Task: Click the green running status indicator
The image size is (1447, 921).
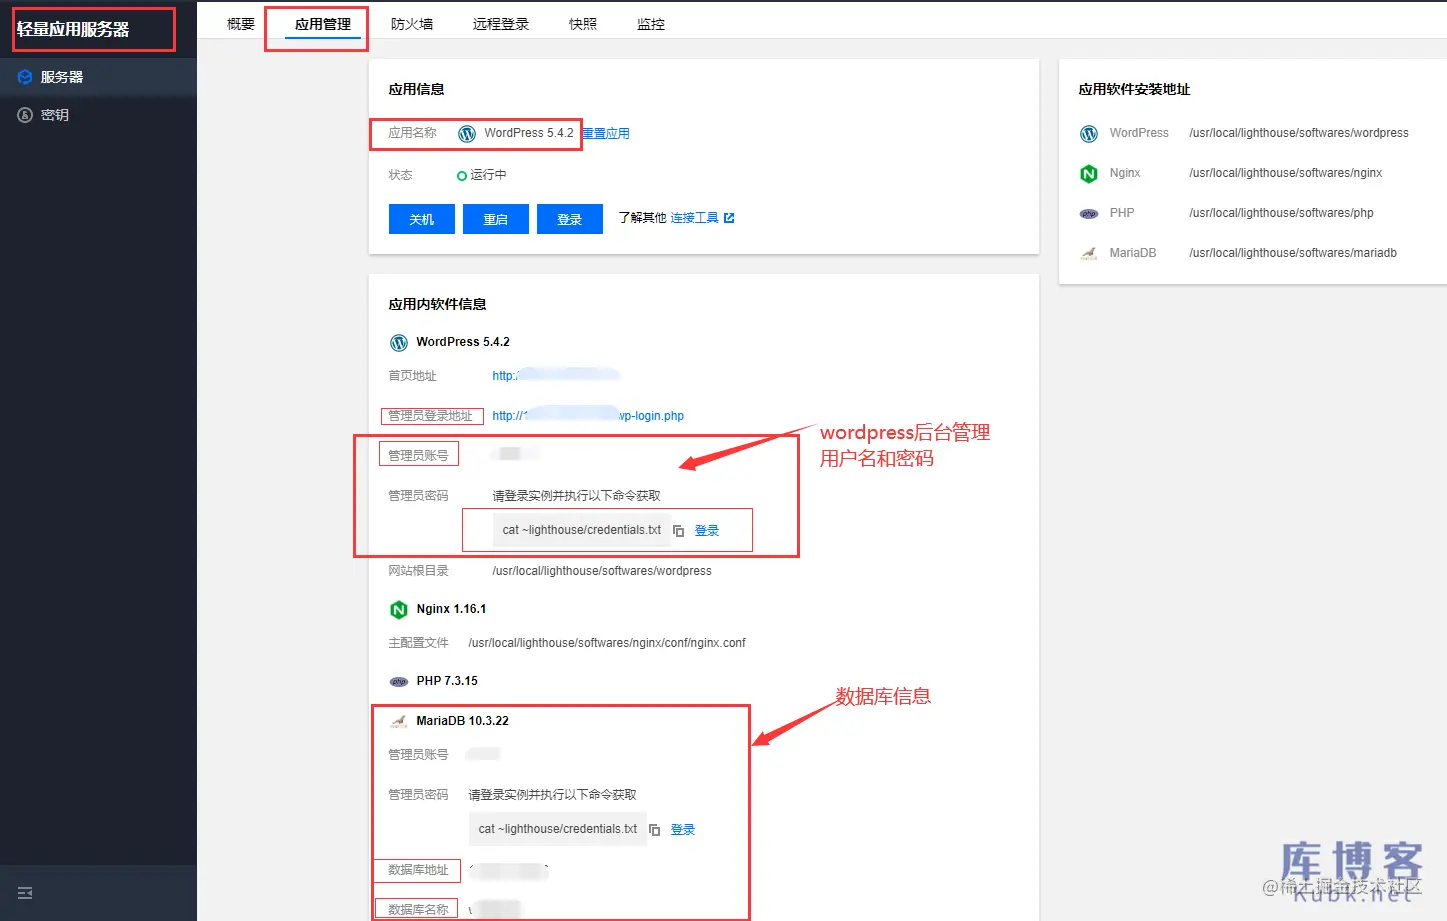Action: click(x=462, y=176)
